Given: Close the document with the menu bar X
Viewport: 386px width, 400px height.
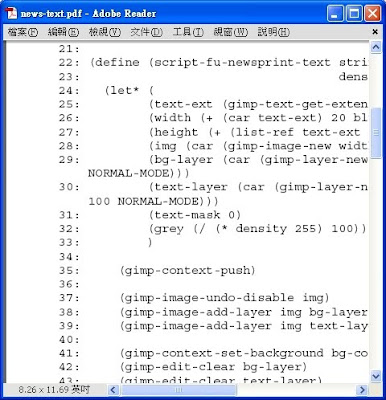Looking at the screenshot, I should [375, 32].
